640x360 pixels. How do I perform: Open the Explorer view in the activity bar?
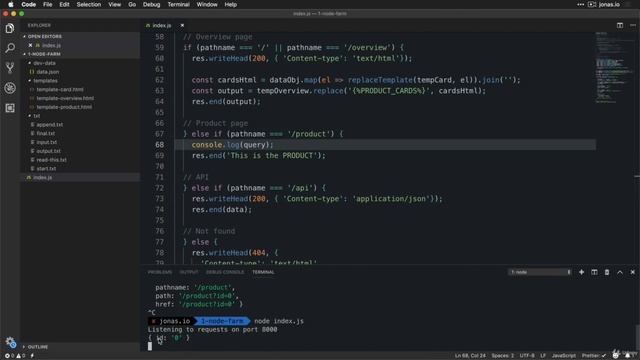click(10, 28)
